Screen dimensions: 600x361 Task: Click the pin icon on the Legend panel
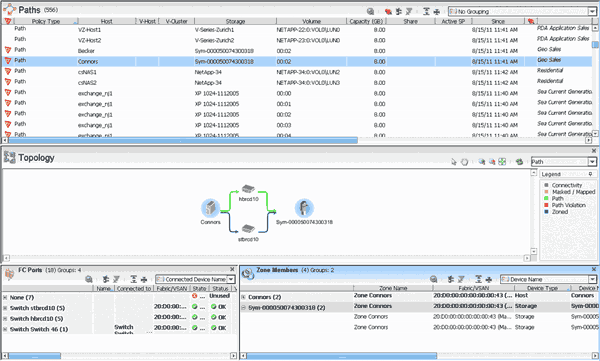[x=590, y=174]
